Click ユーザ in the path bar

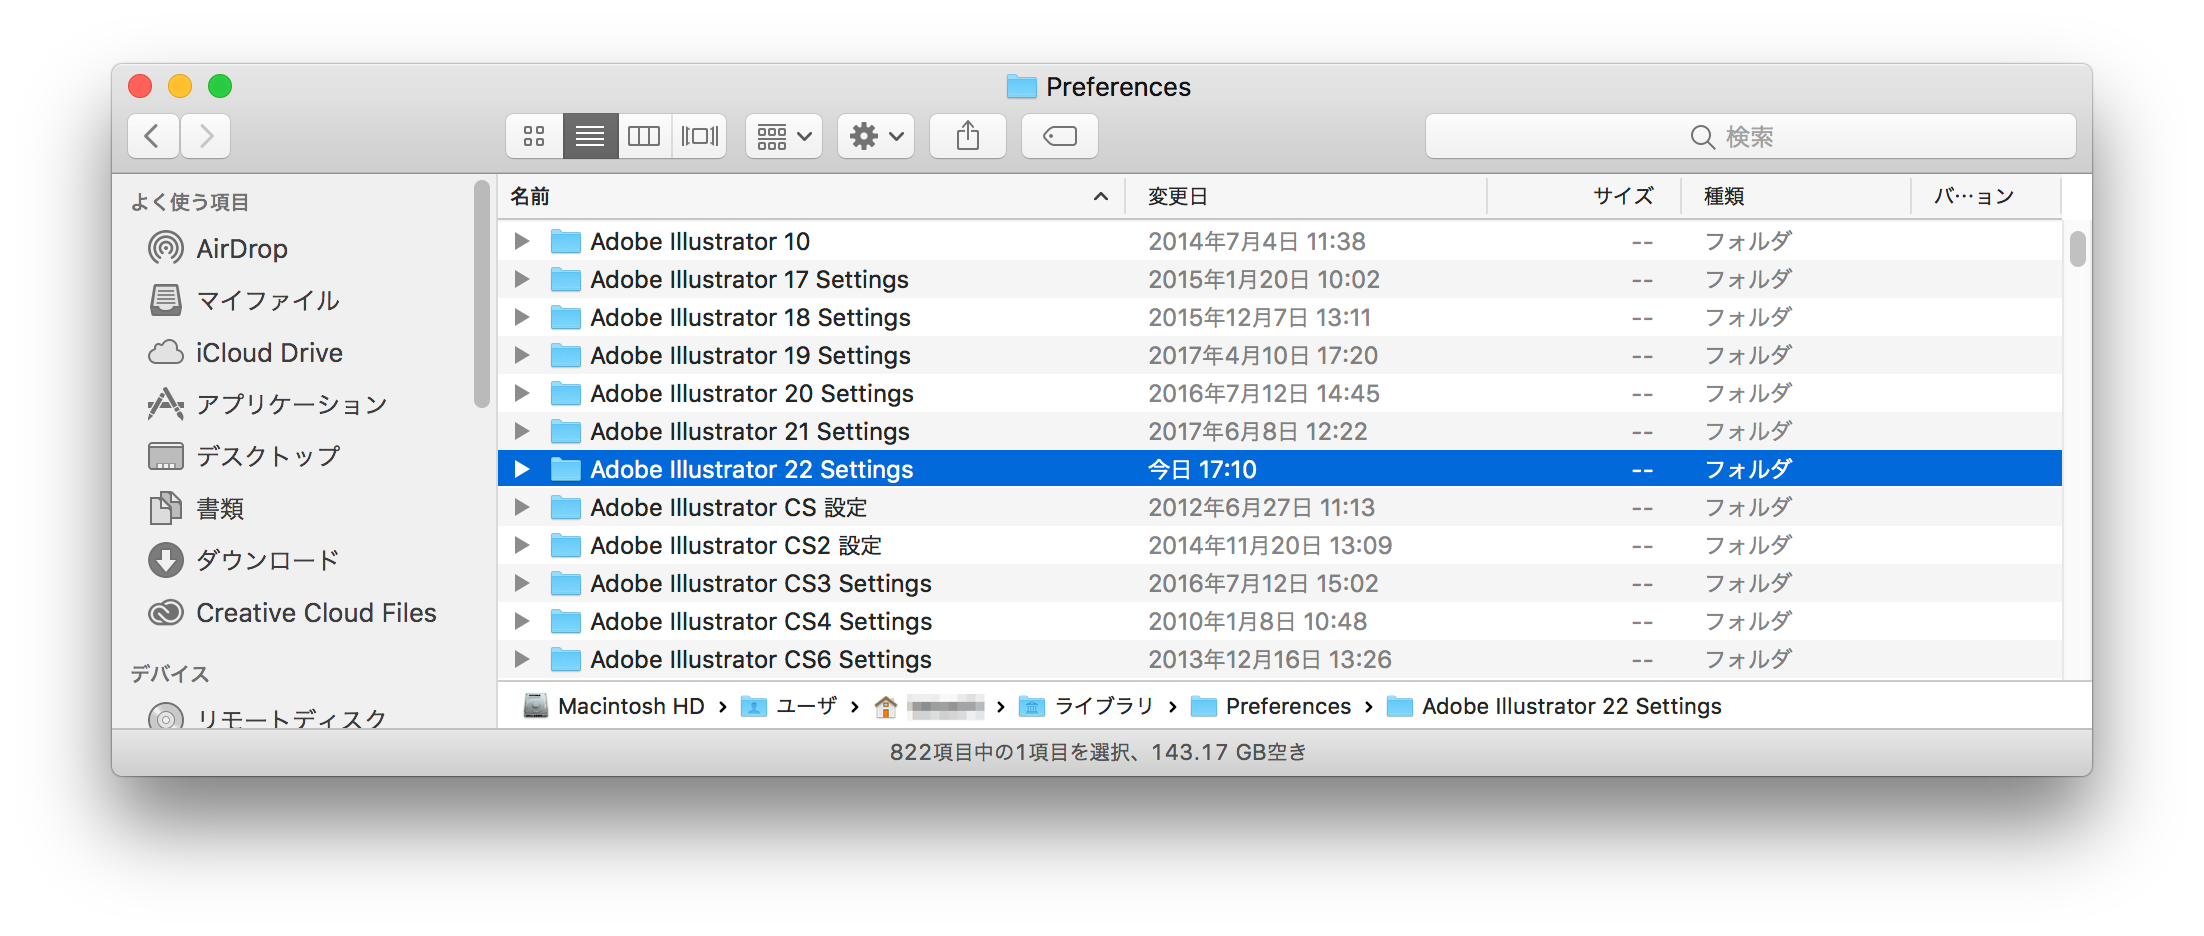pyautogui.click(x=789, y=706)
